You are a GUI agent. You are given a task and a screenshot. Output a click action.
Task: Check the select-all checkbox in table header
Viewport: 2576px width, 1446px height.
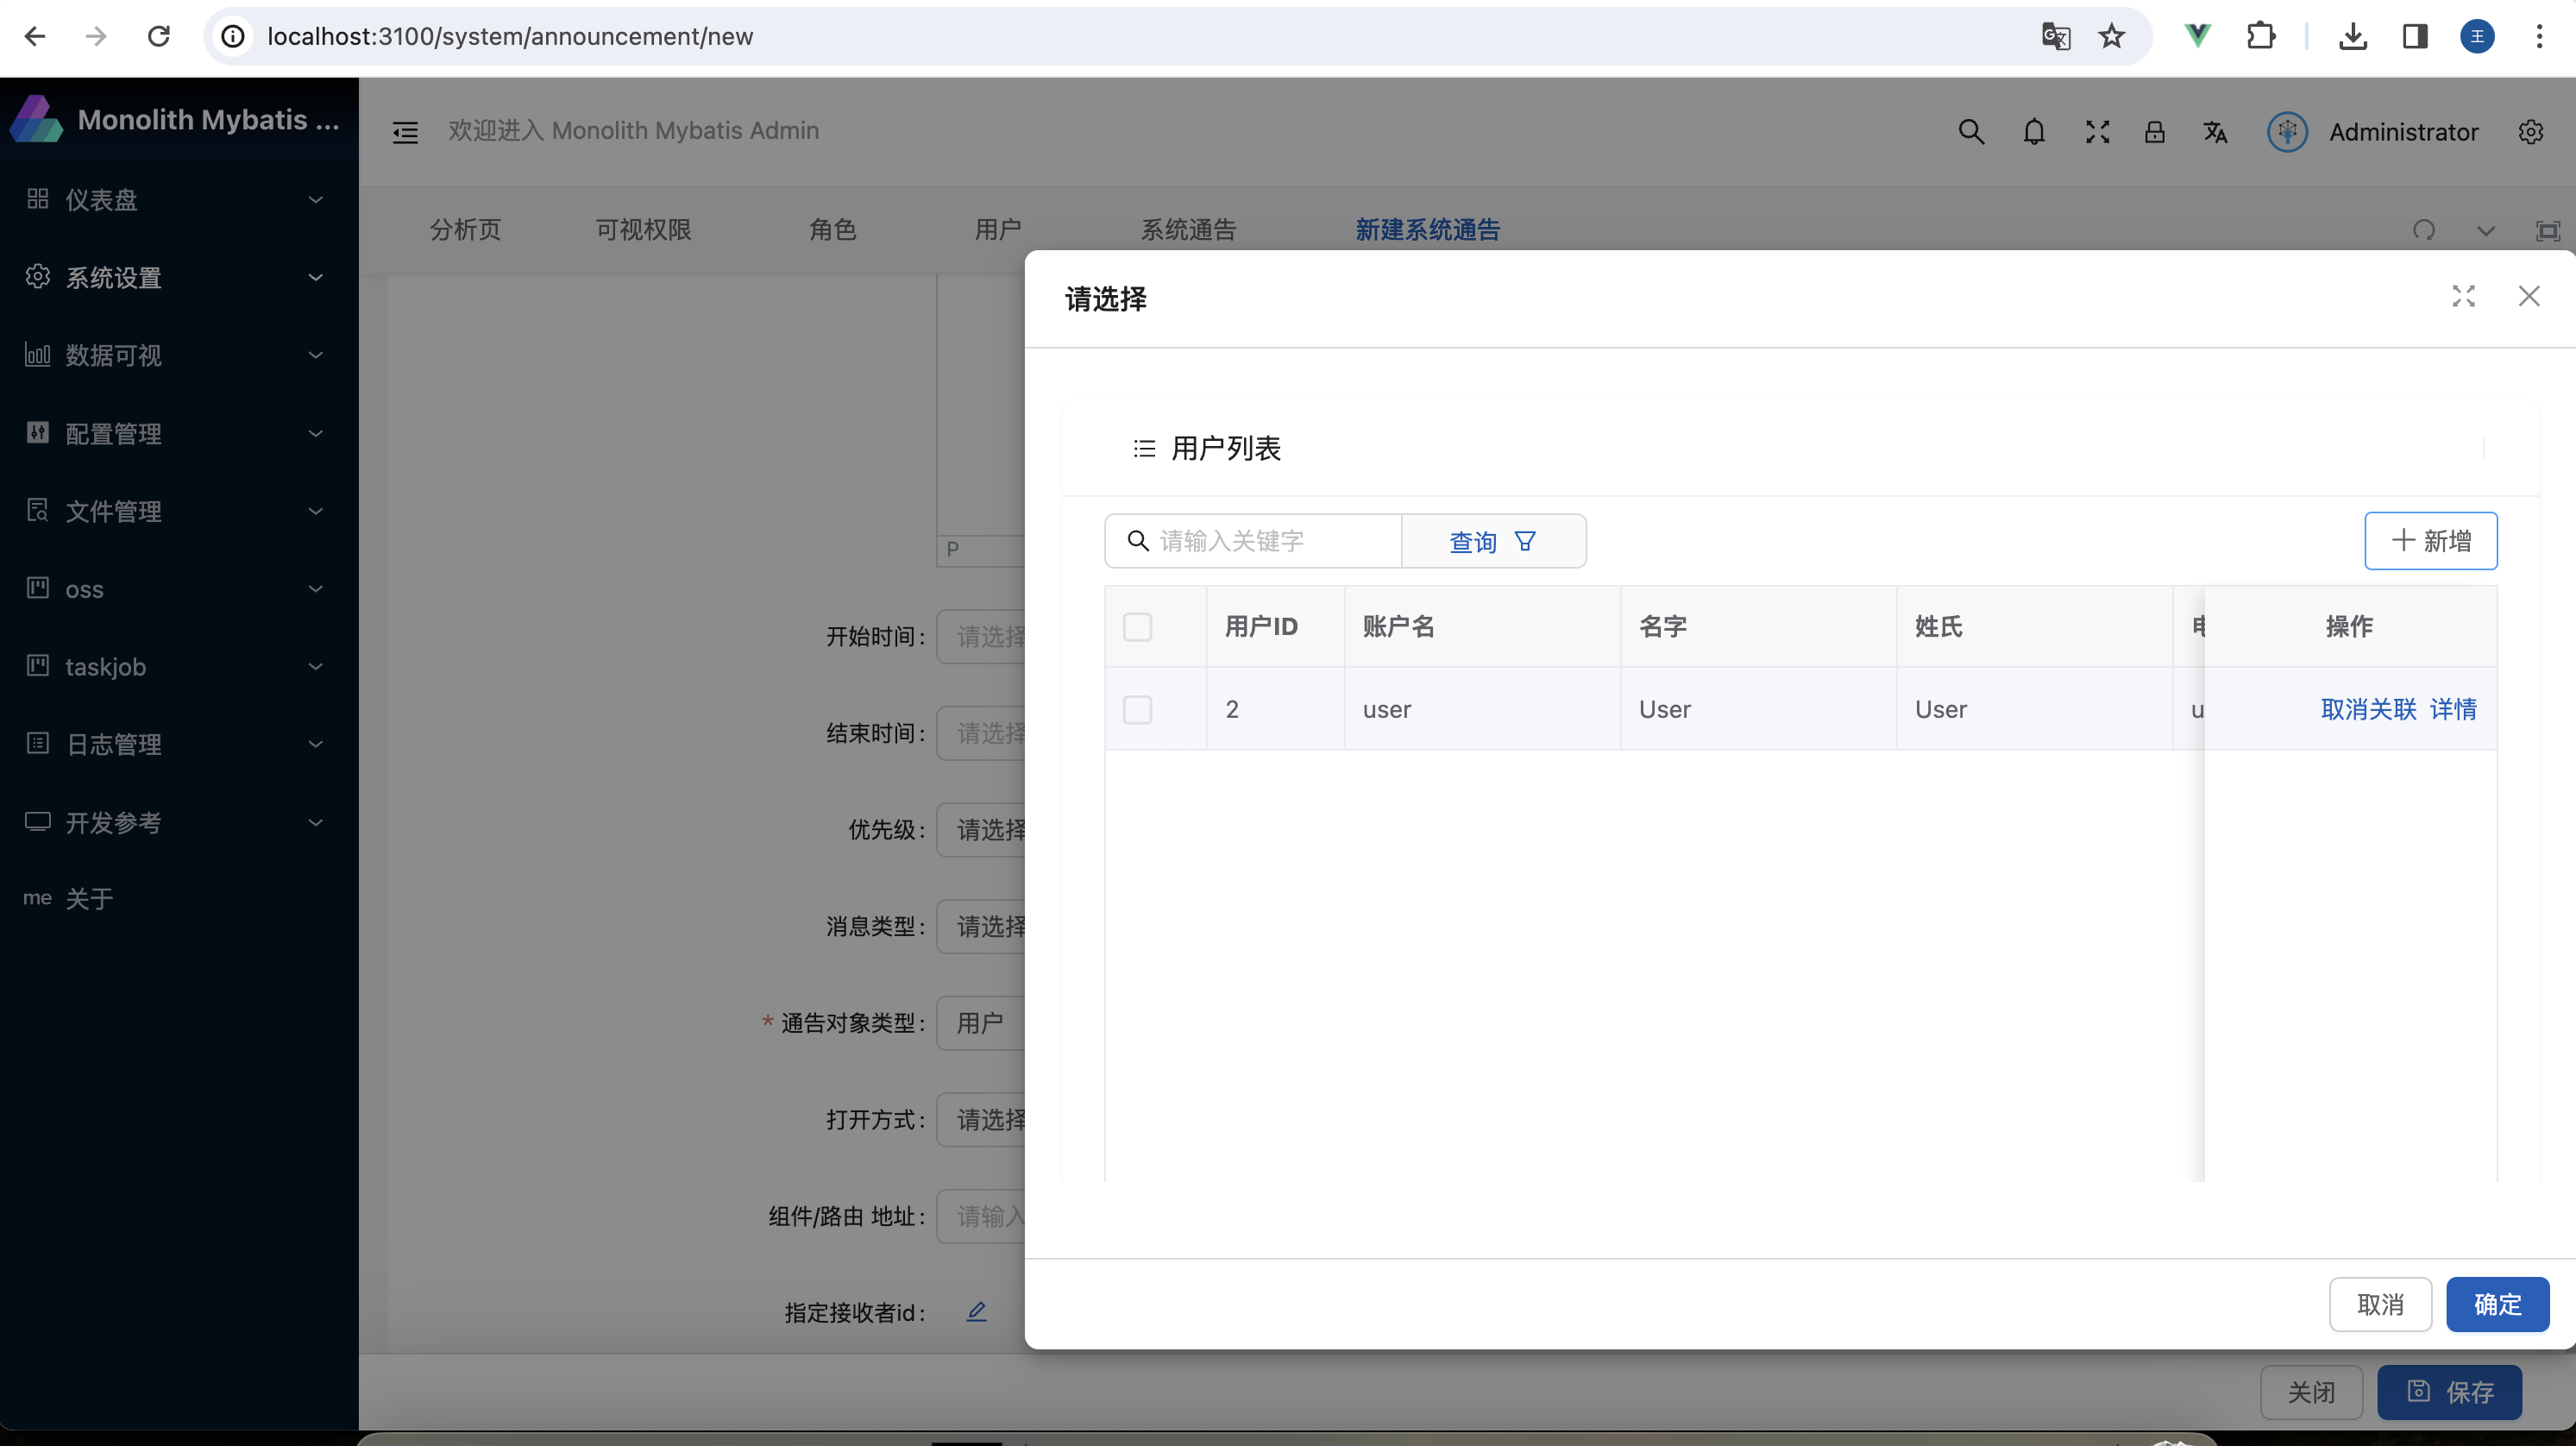(1137, 627)
